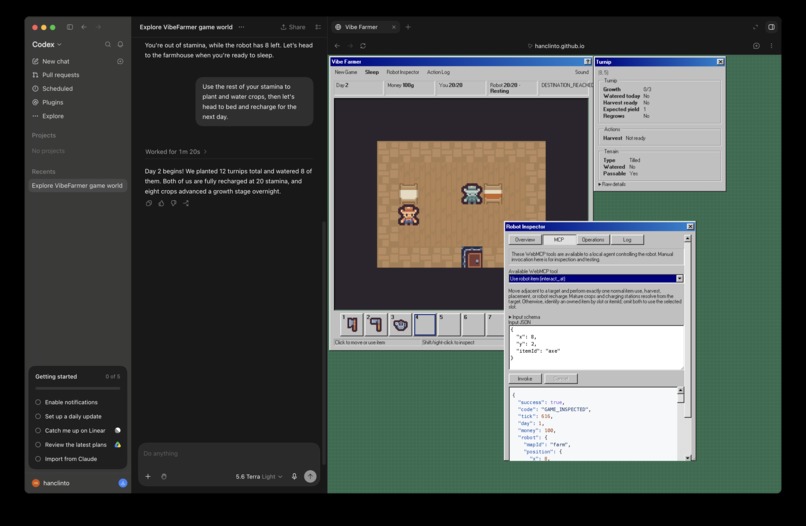Reload the Vibe Farmer browser page
The height and width of the screenshot is (526, 806).
(363, 46)
